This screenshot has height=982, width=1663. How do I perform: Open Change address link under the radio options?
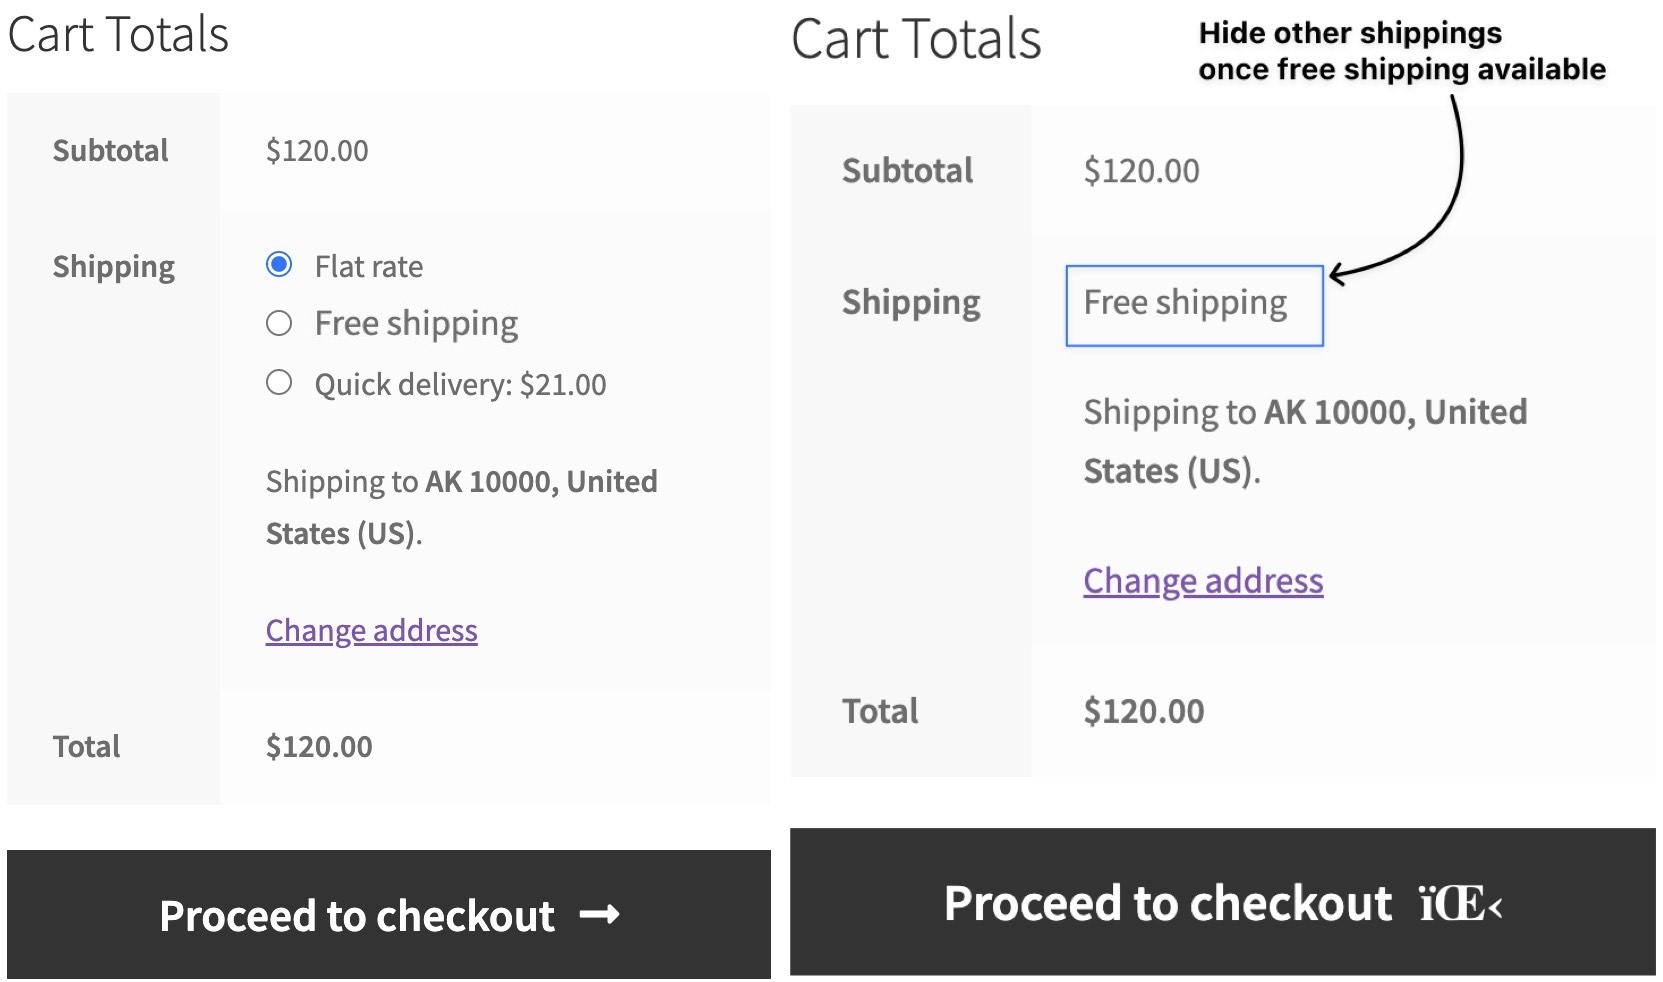pos(371,631)
